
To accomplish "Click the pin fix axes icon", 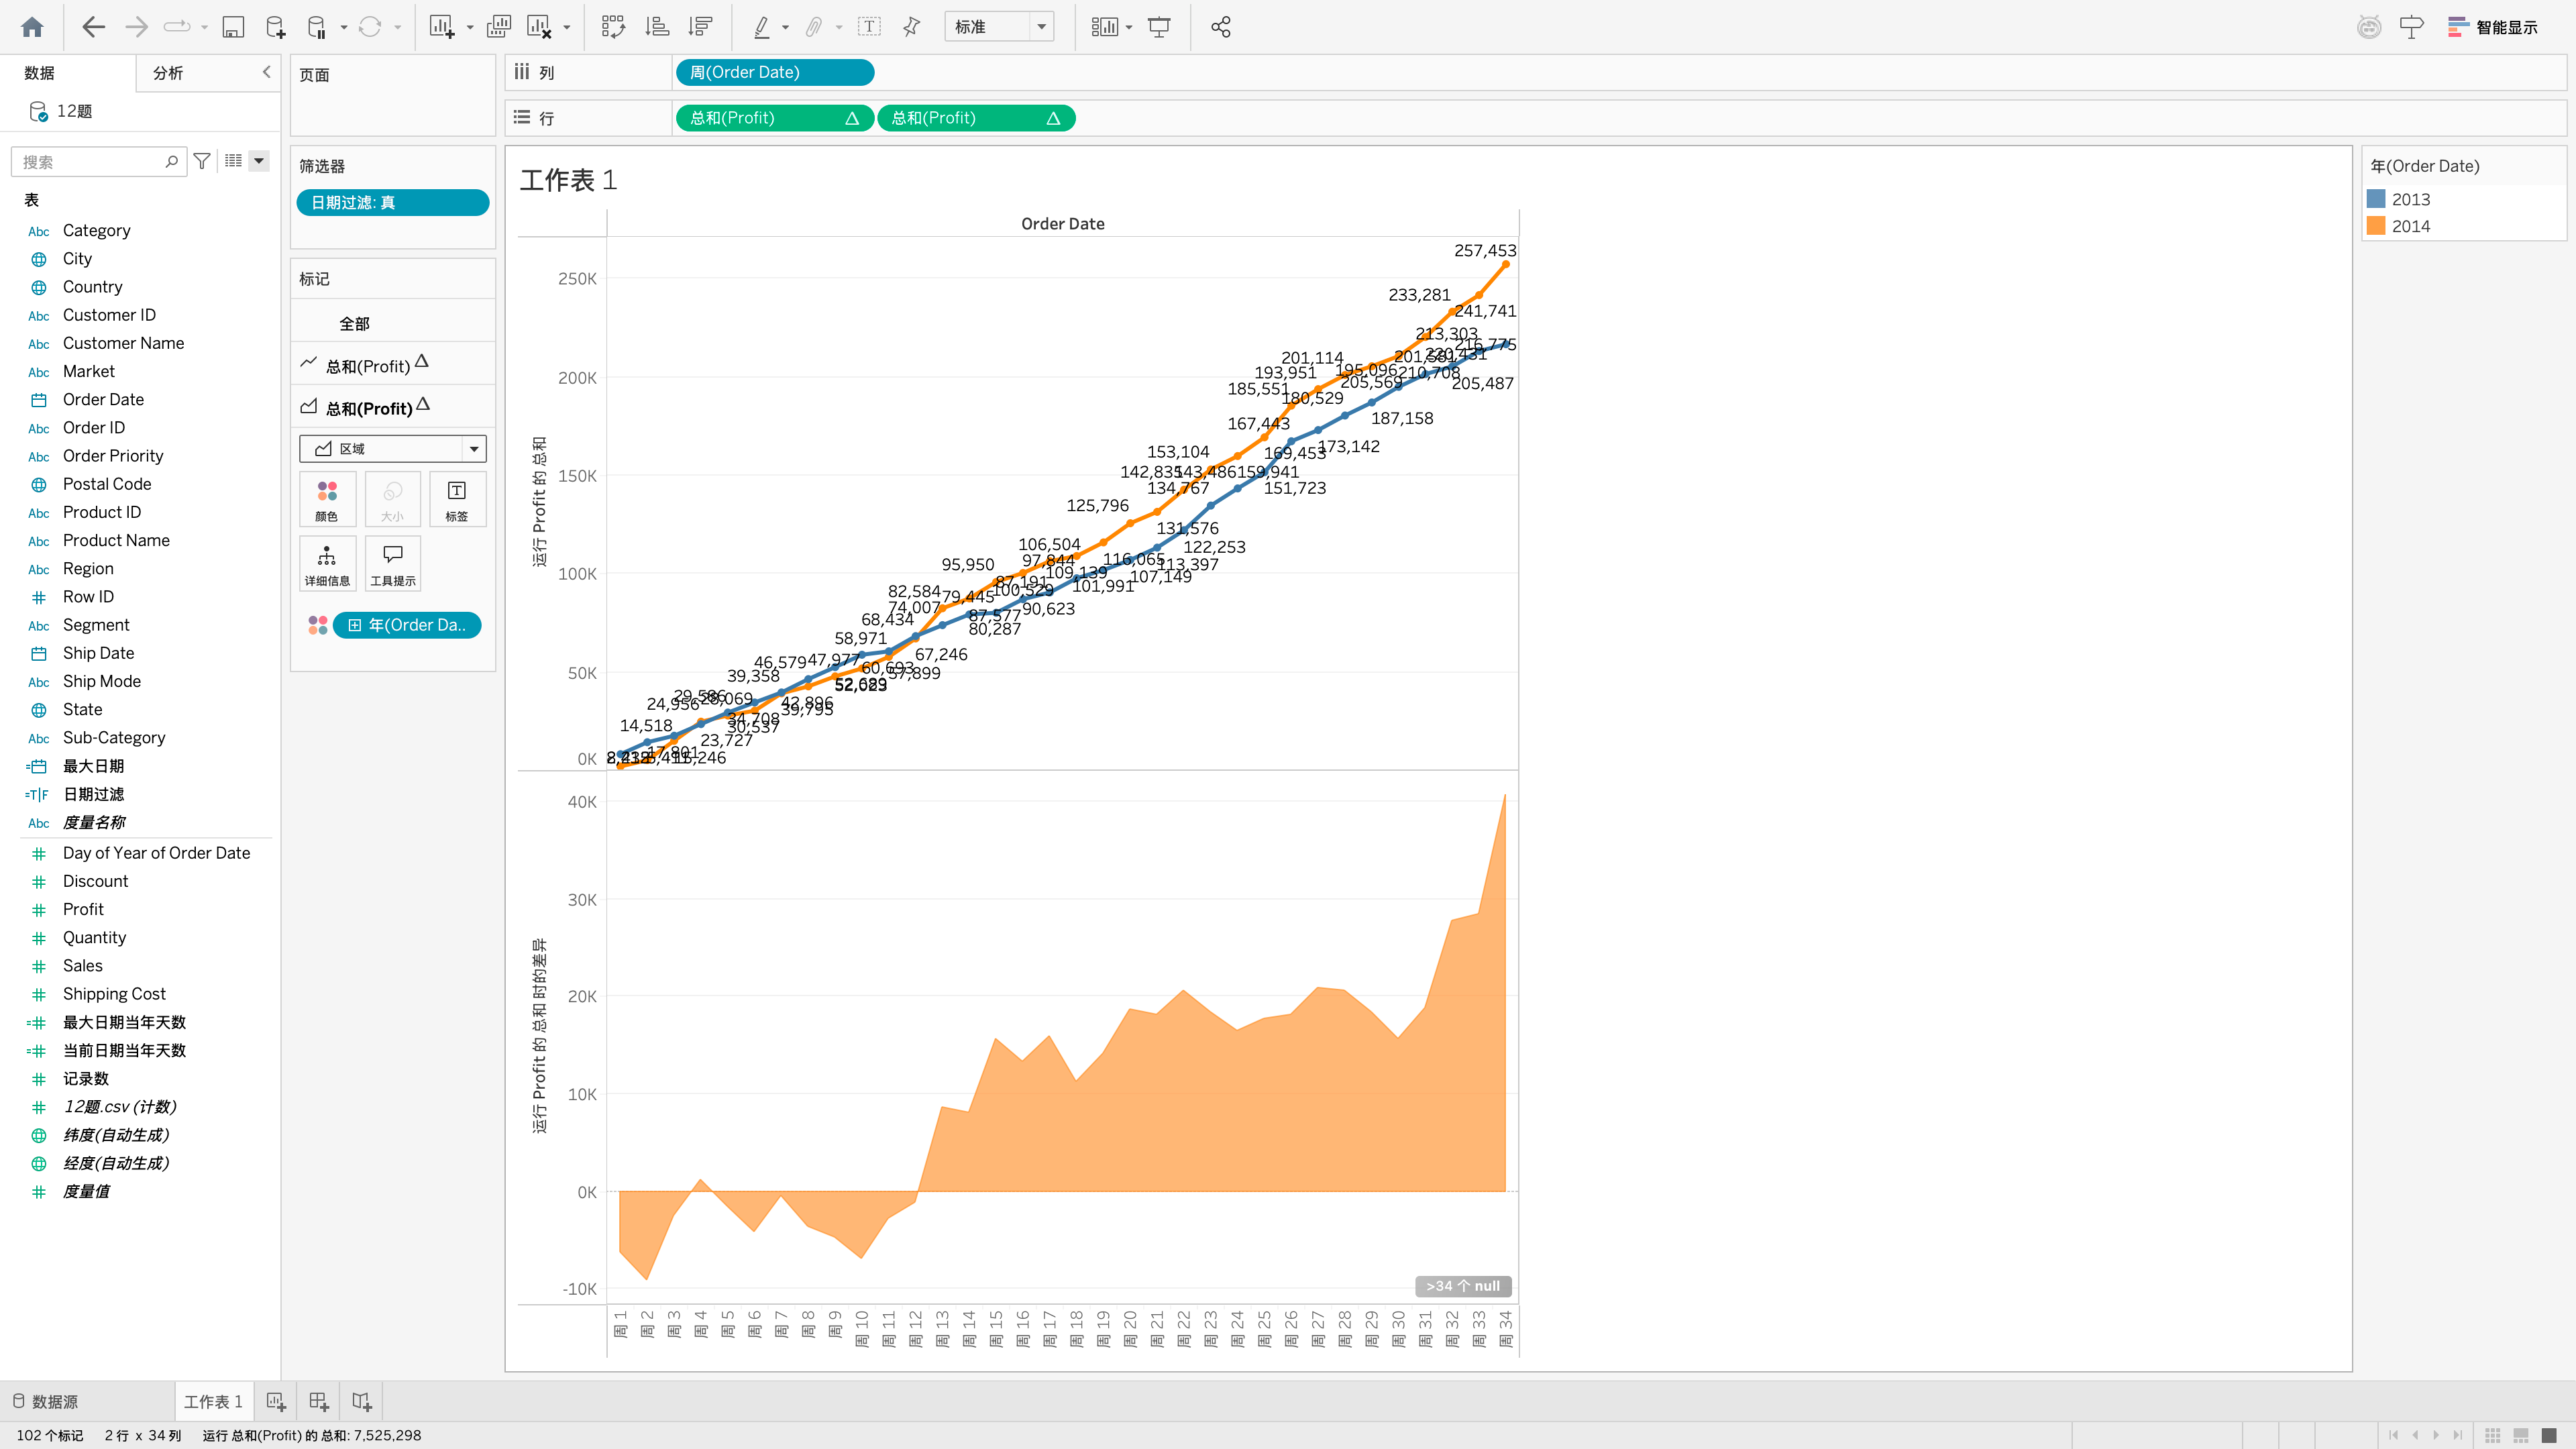I will [911, 27].
